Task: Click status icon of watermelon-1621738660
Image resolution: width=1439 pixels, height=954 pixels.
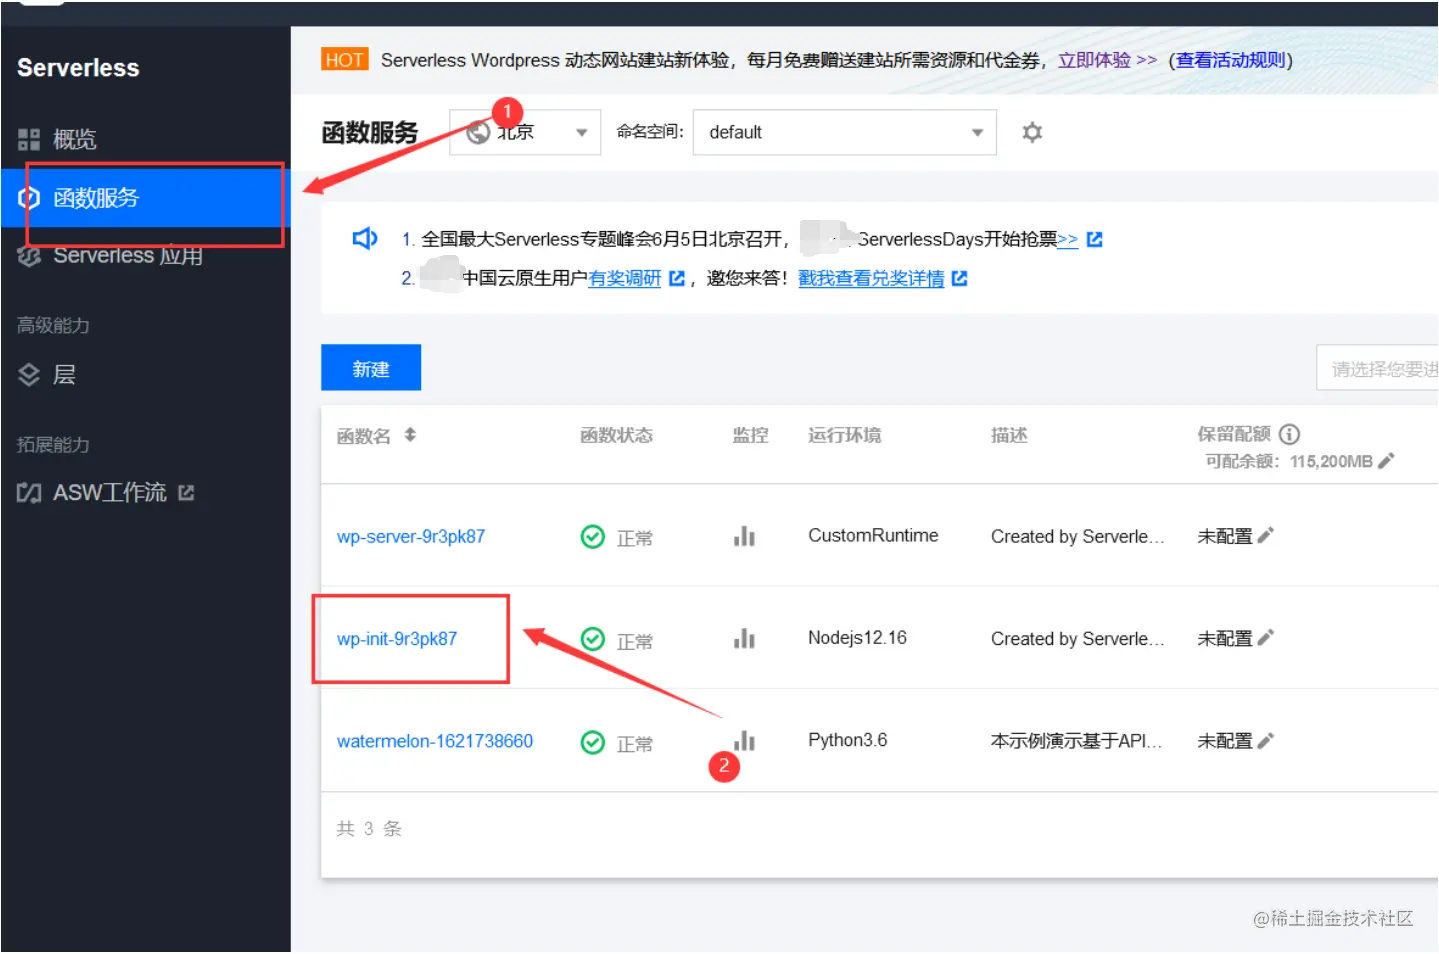Action: coord(593,742)
